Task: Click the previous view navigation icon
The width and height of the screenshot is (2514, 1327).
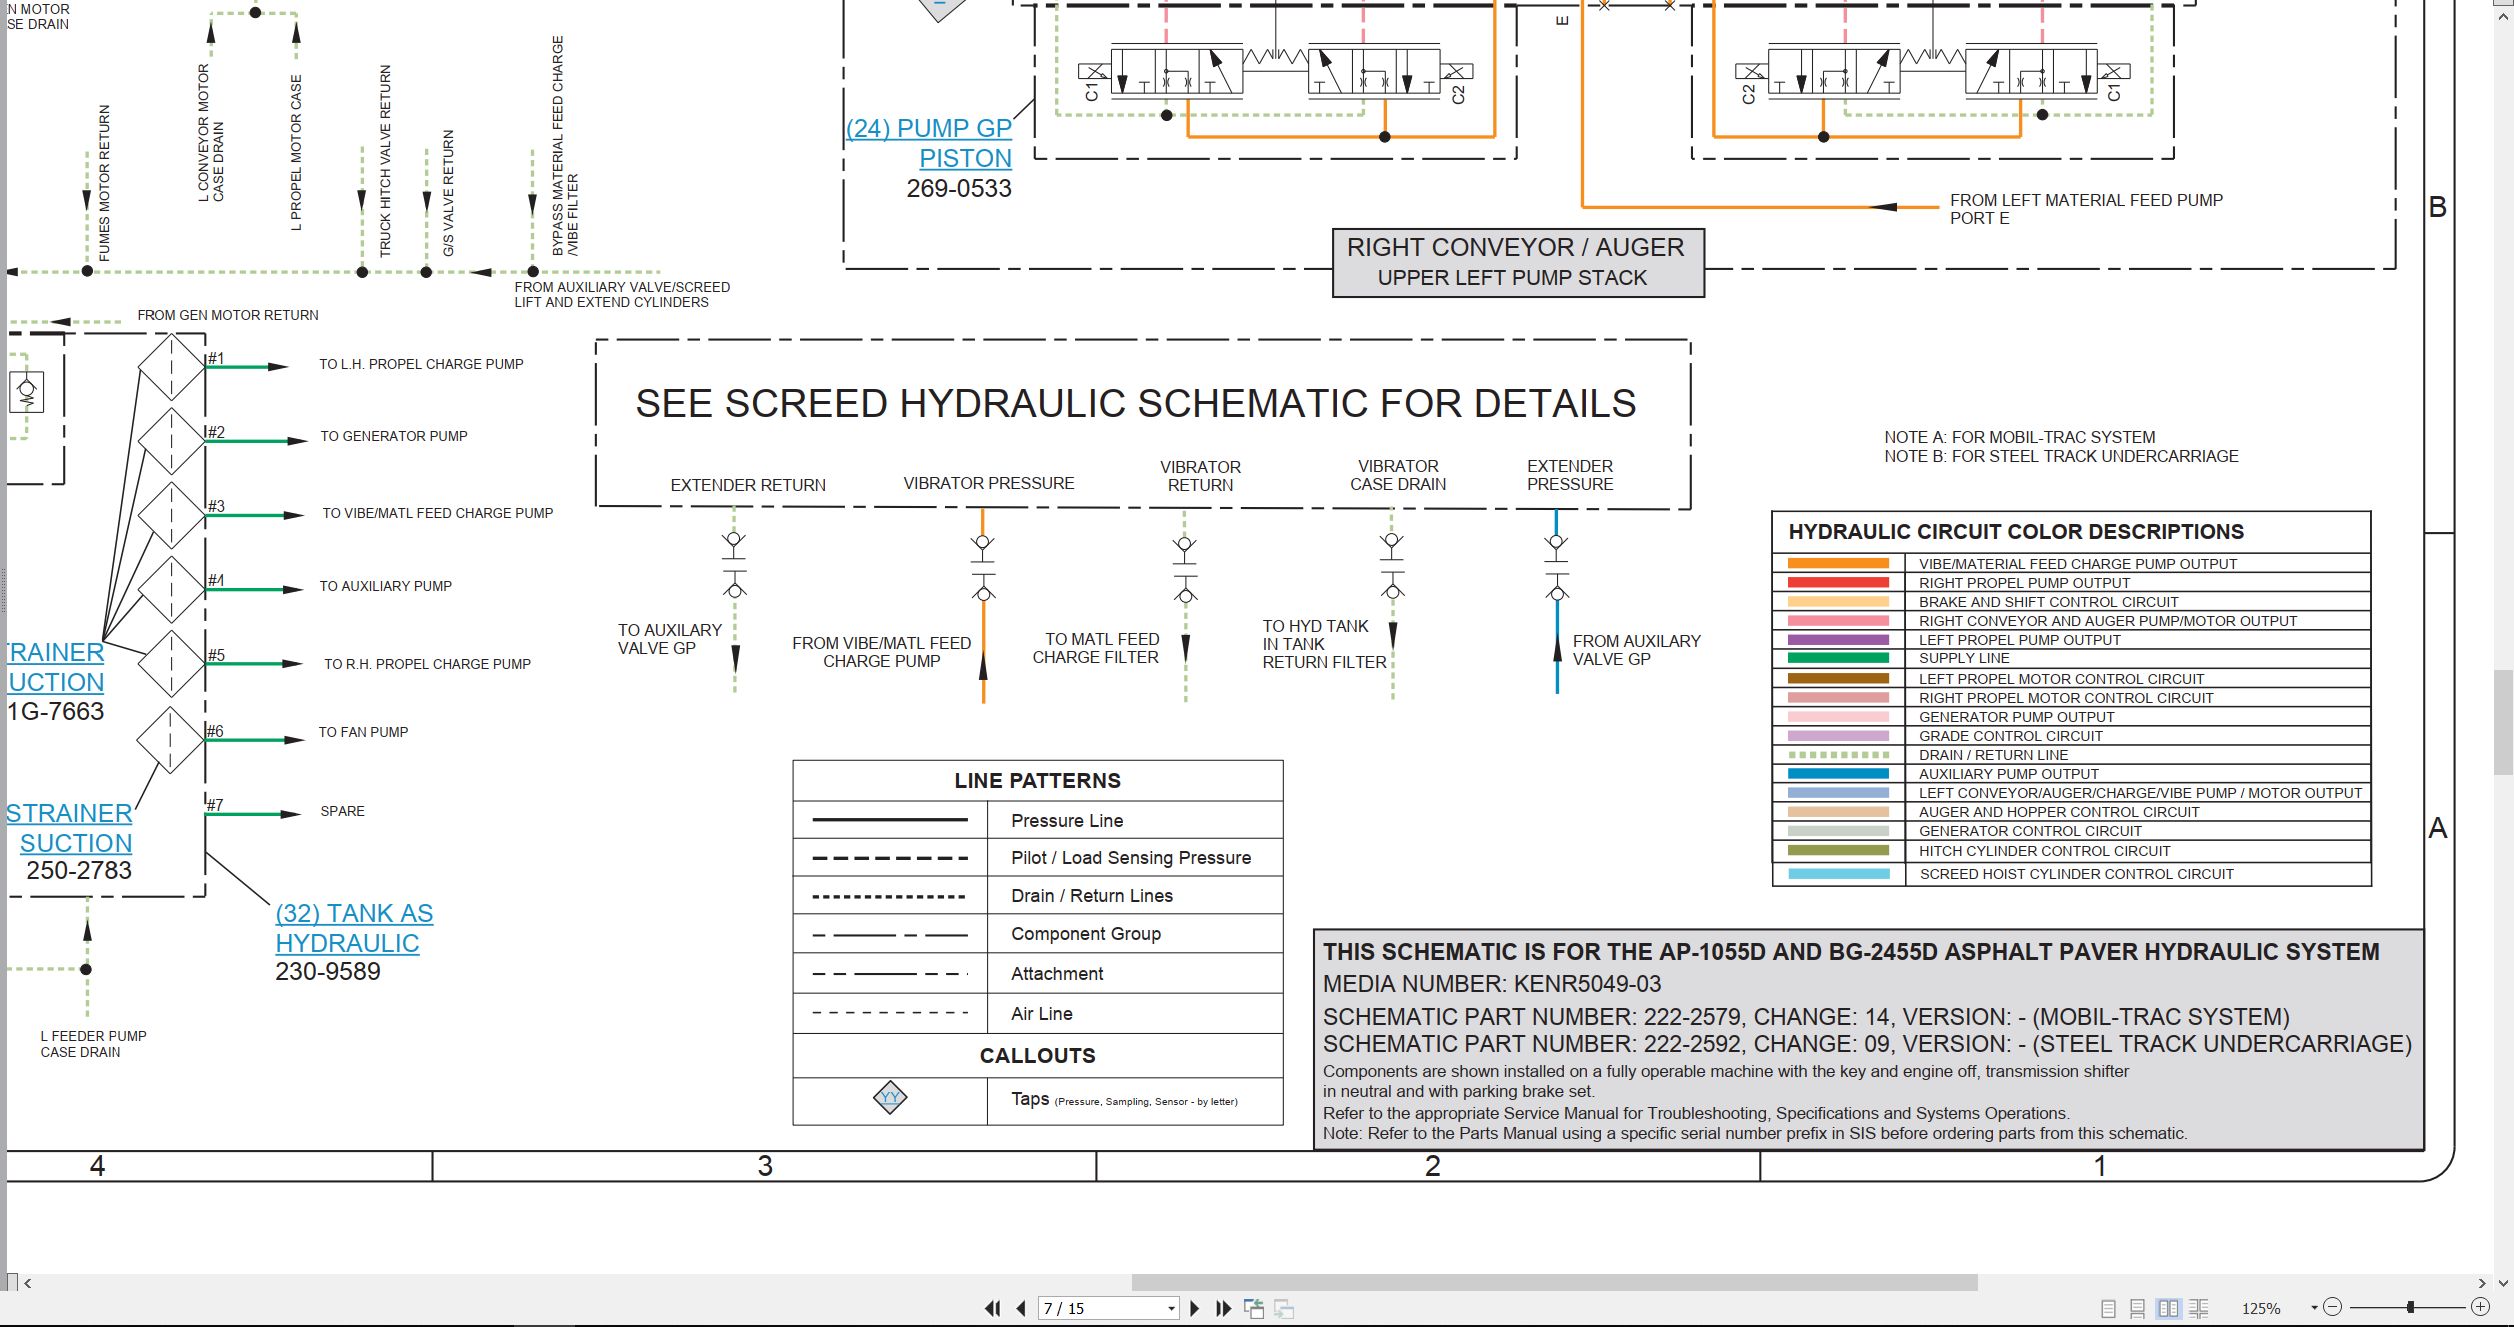Action: tap(1253, 1308)
